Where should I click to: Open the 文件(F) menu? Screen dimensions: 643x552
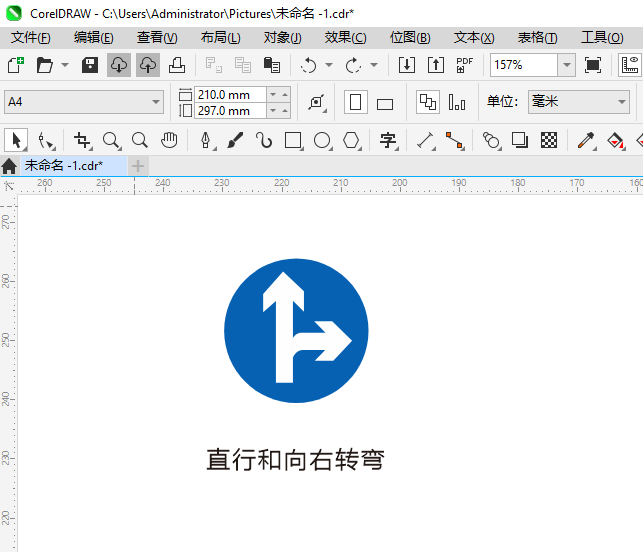point(31,38)
